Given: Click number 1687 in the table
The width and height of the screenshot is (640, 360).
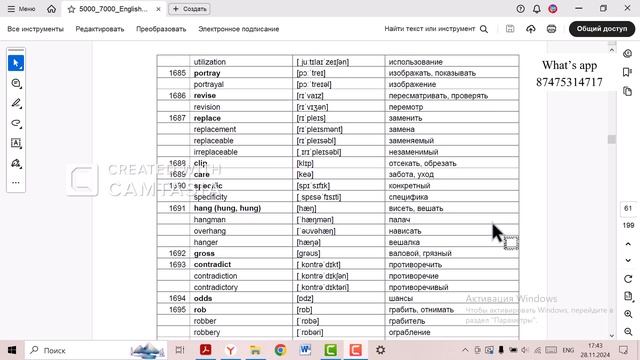Looking at the screenshot, I should click(x=178, y=118).
